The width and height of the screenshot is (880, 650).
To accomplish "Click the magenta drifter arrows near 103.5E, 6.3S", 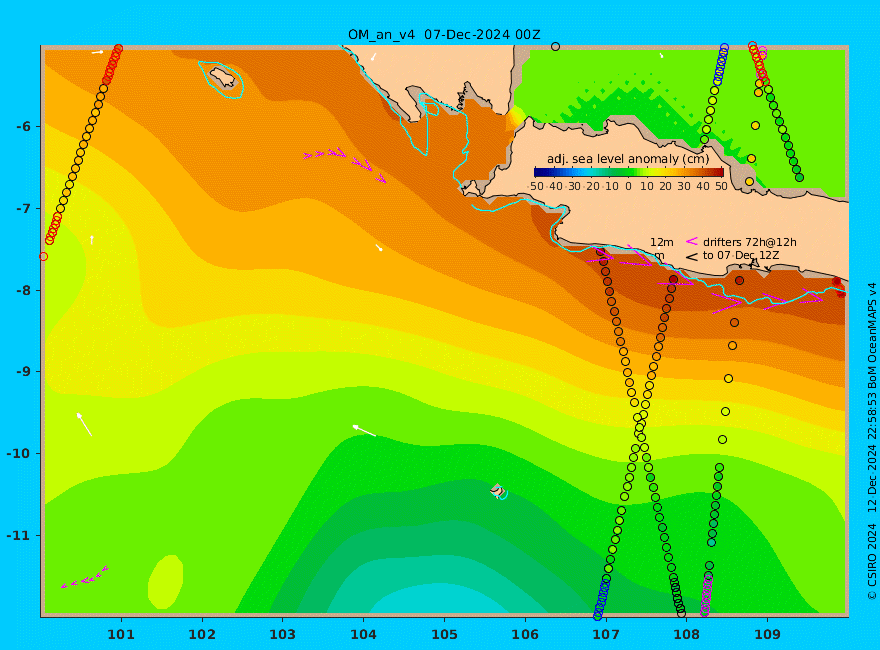I will point(345,163).
